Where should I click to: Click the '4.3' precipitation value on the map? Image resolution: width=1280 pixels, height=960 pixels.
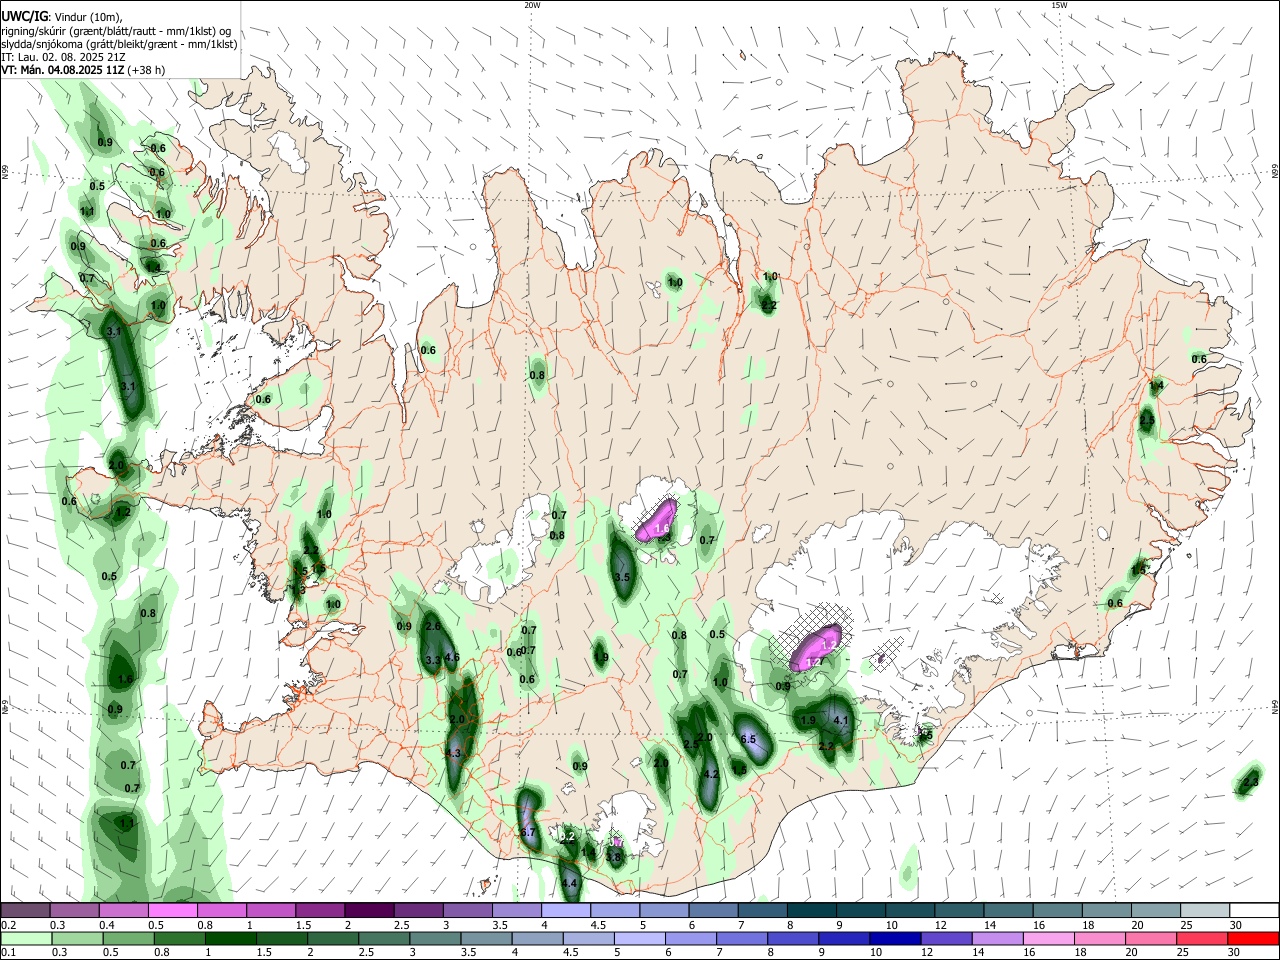453,753
